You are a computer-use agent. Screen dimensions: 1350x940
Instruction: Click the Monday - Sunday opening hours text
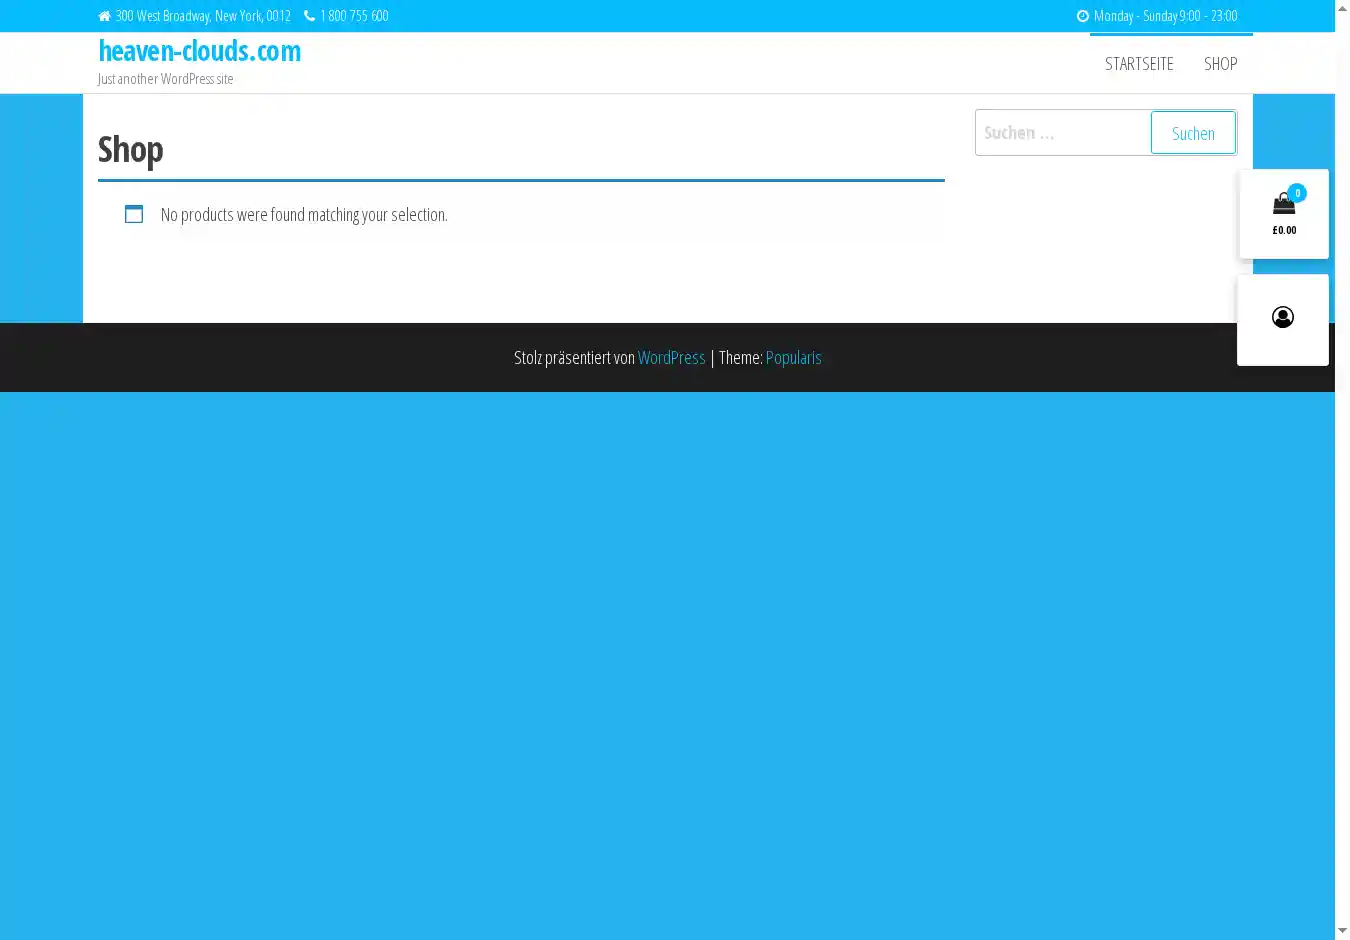point(1165,16)
